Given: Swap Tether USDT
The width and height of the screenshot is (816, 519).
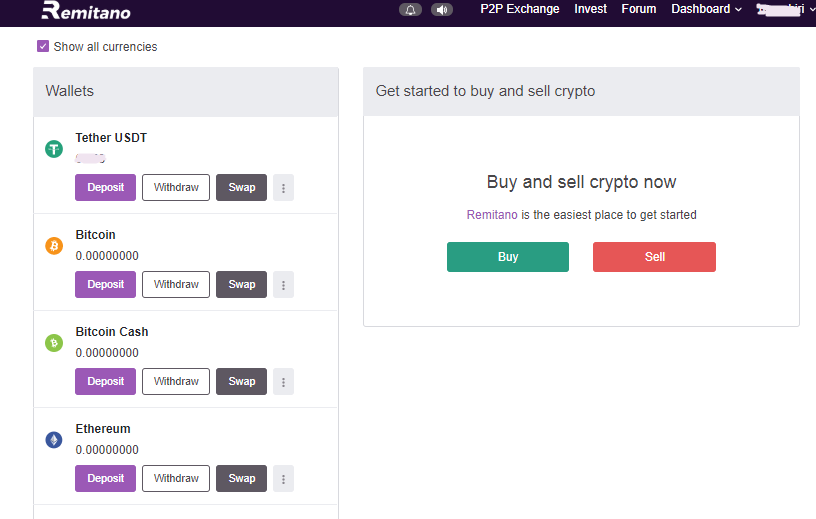Looking at the screenshot, I should (x=241, y=187).
